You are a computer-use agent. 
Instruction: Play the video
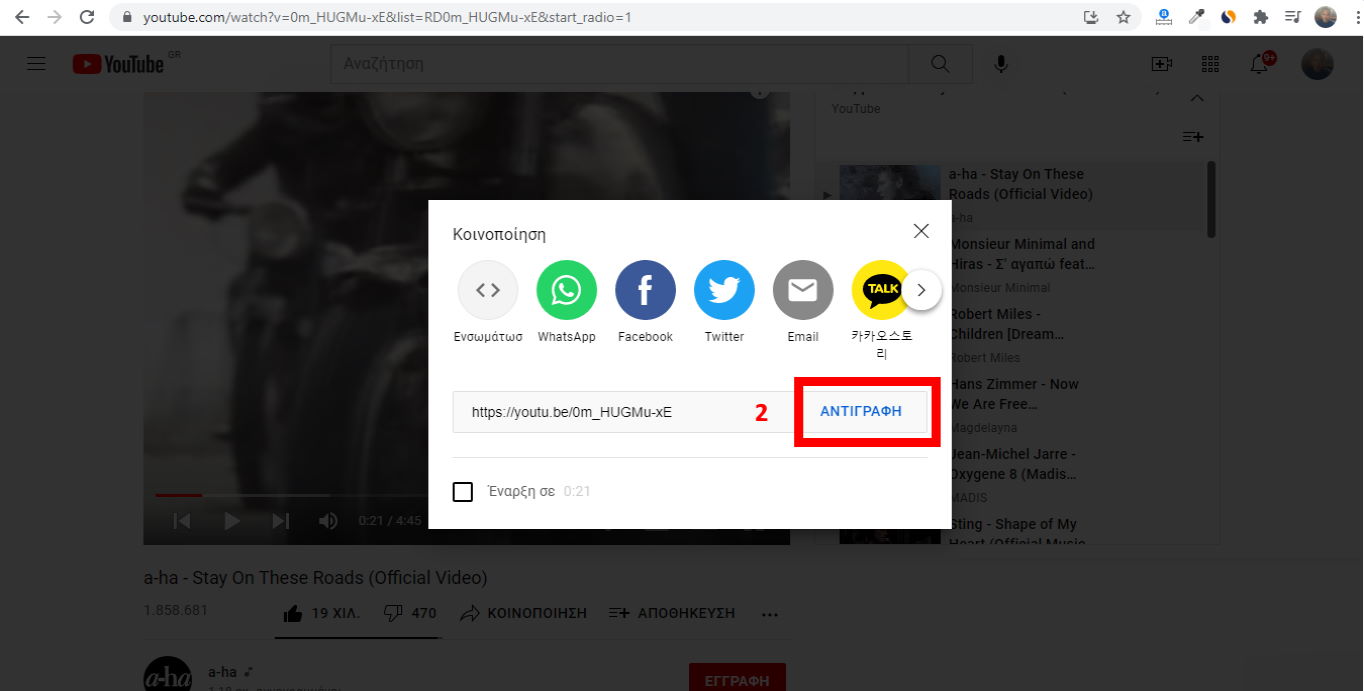click(231, 521)
